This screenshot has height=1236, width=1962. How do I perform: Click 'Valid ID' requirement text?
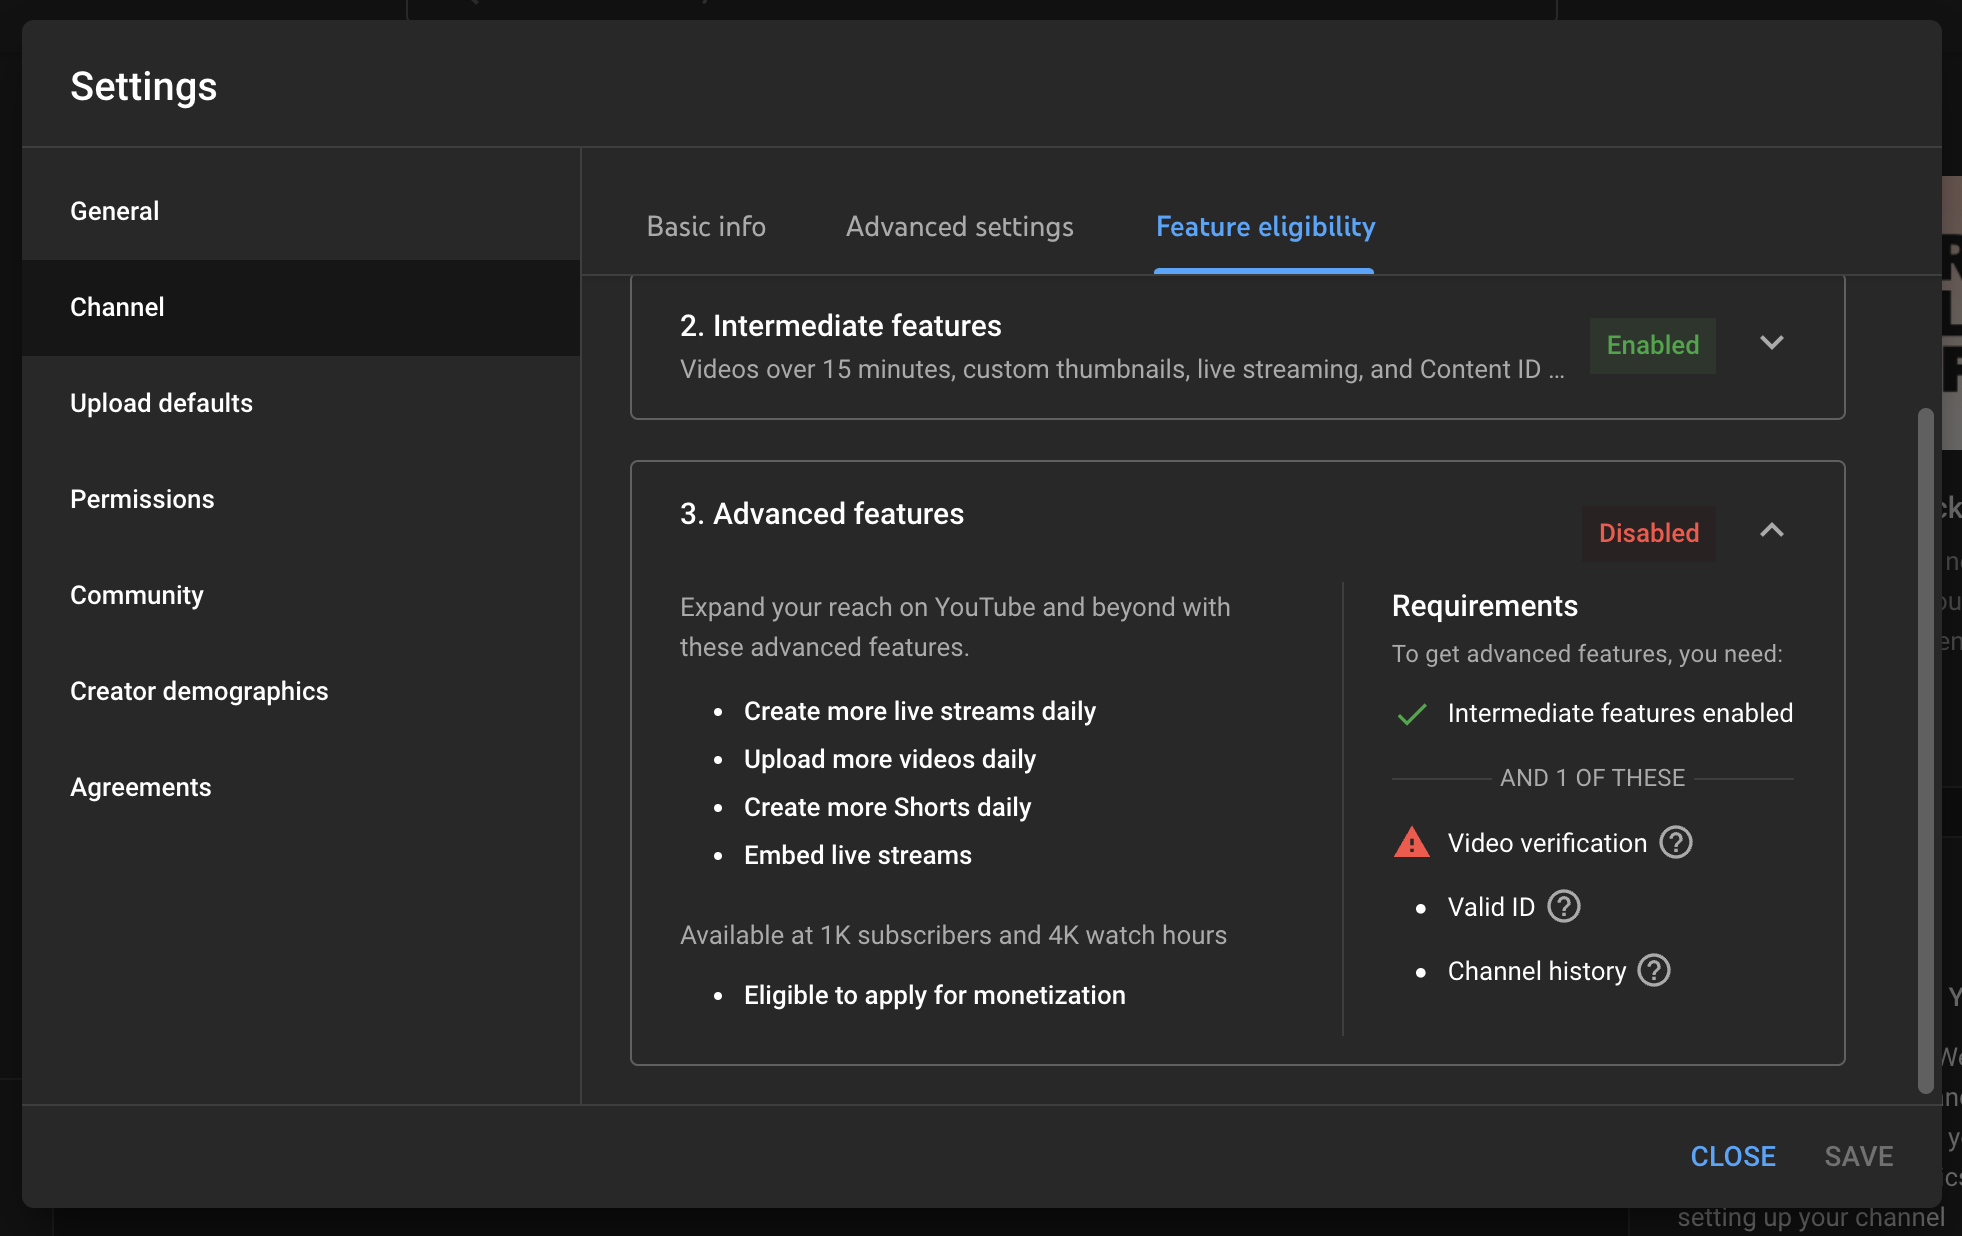pos(1491,907)
